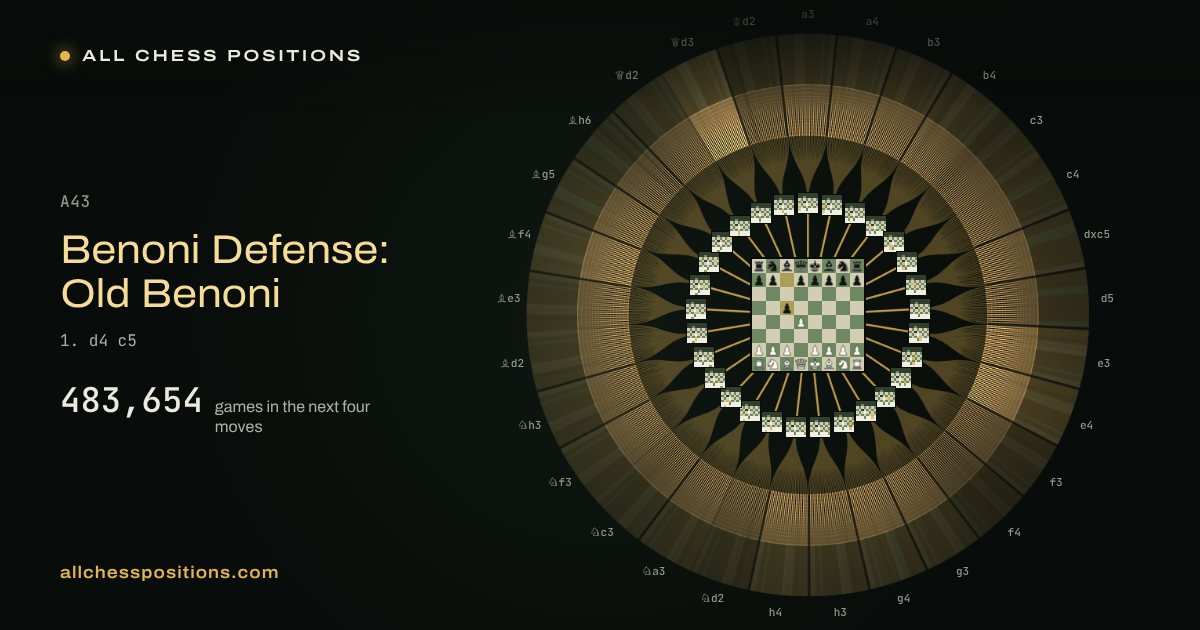Click the orange dot beside All Chess Positions
Viewport: 1200px width, 630px height.
click(65, 56)
